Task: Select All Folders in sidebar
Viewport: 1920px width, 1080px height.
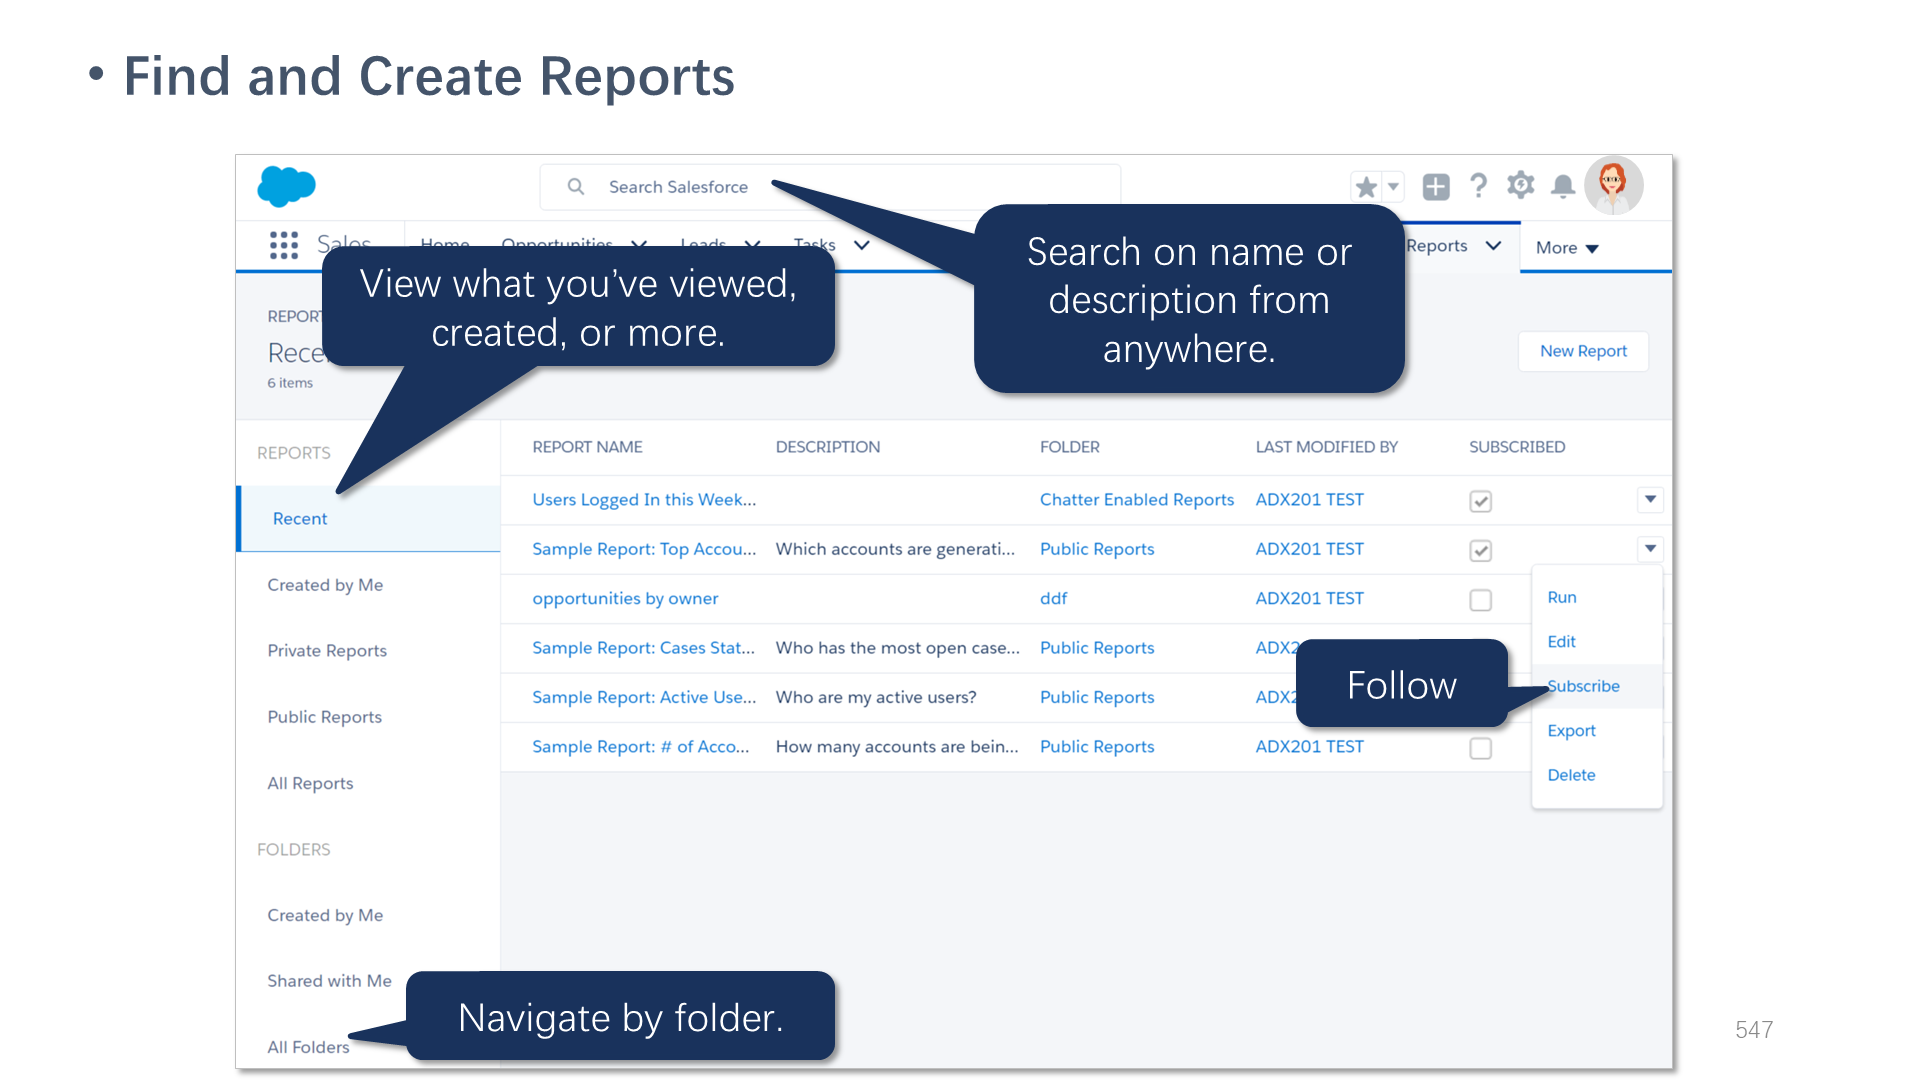Action: click(x=308, y=1047)
